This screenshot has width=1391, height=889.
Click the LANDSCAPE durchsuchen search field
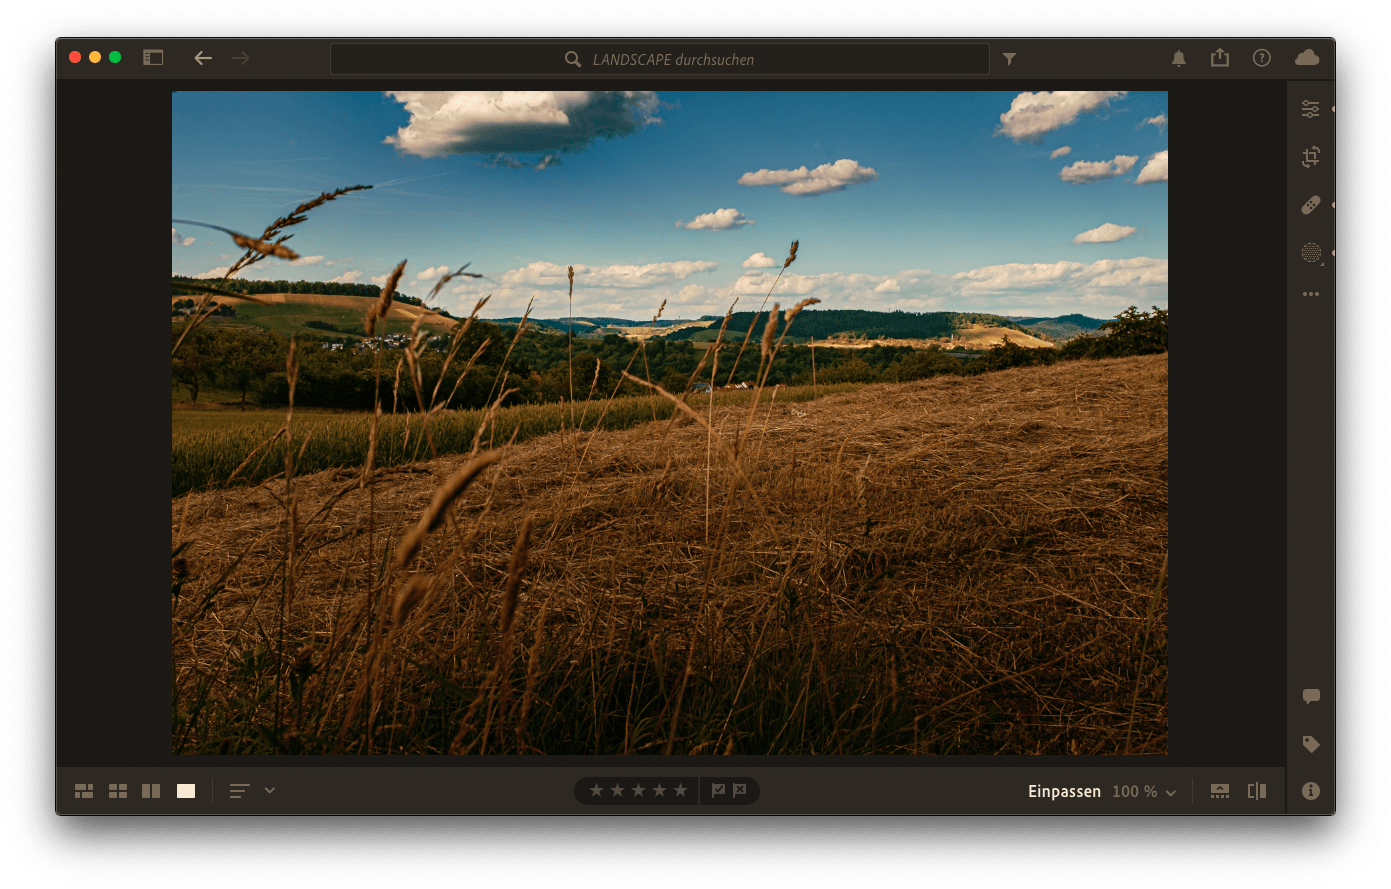tap(660, 59)
